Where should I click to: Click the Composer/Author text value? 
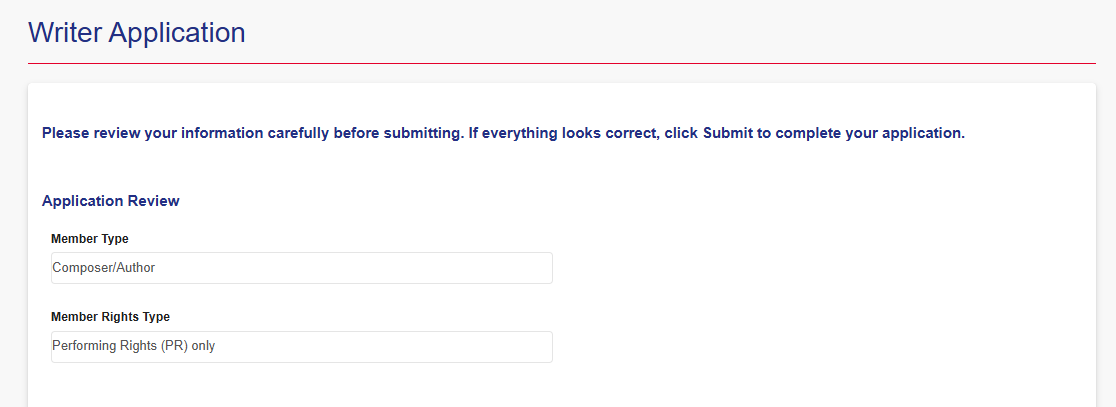coord(104,268)
